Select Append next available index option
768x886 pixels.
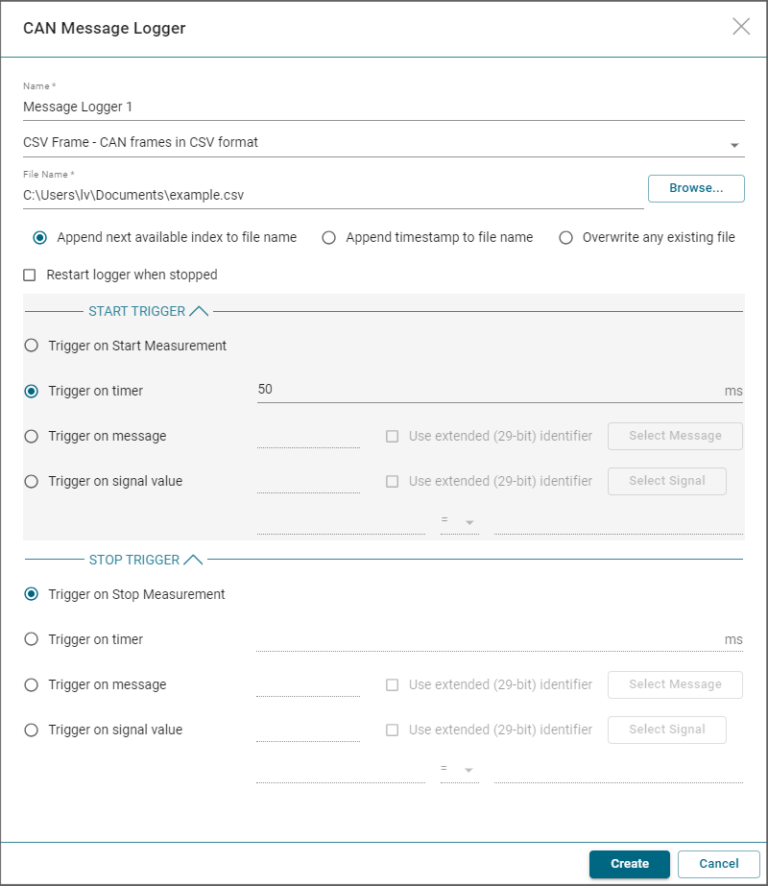[40, 238]
